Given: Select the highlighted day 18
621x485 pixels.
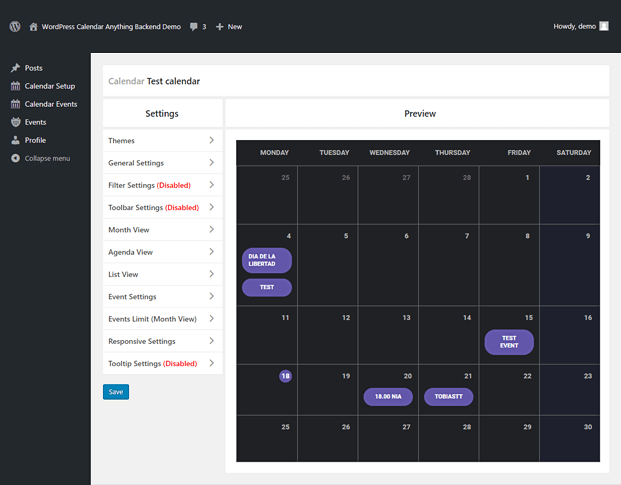Looking at the screenshot, I should click(286, 376).
